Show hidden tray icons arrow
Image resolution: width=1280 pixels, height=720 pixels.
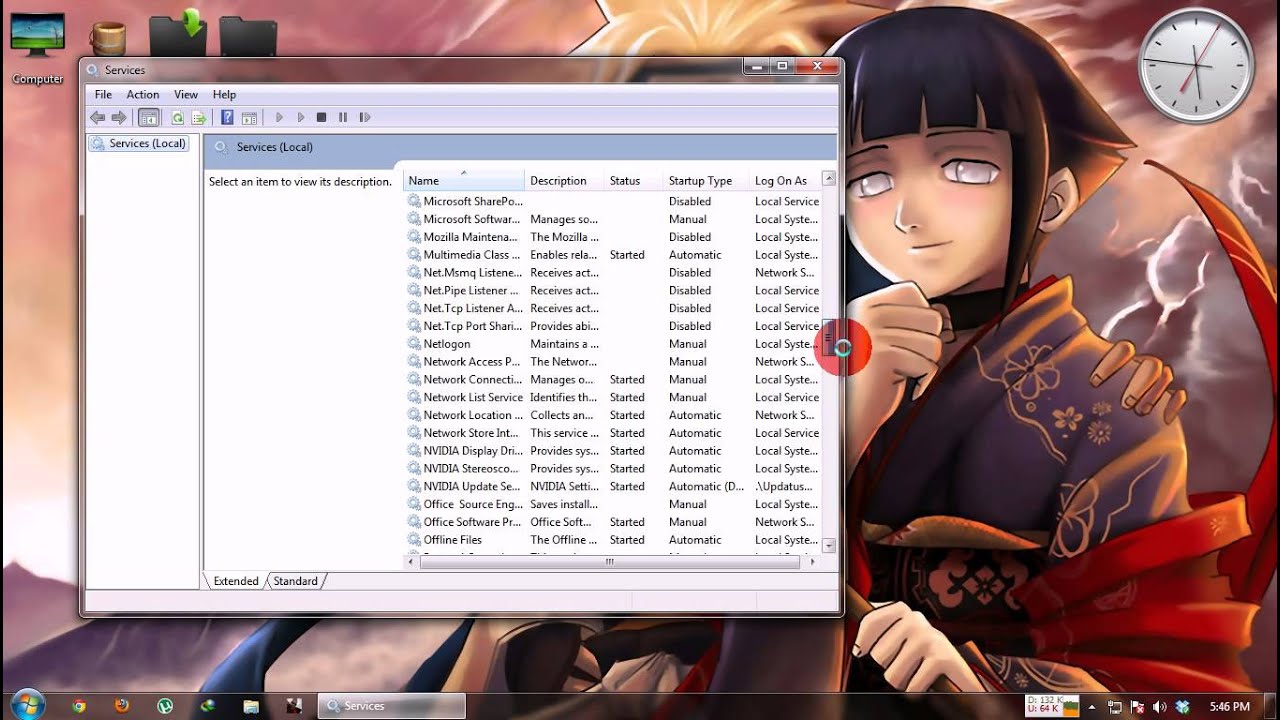[1092, 706]
